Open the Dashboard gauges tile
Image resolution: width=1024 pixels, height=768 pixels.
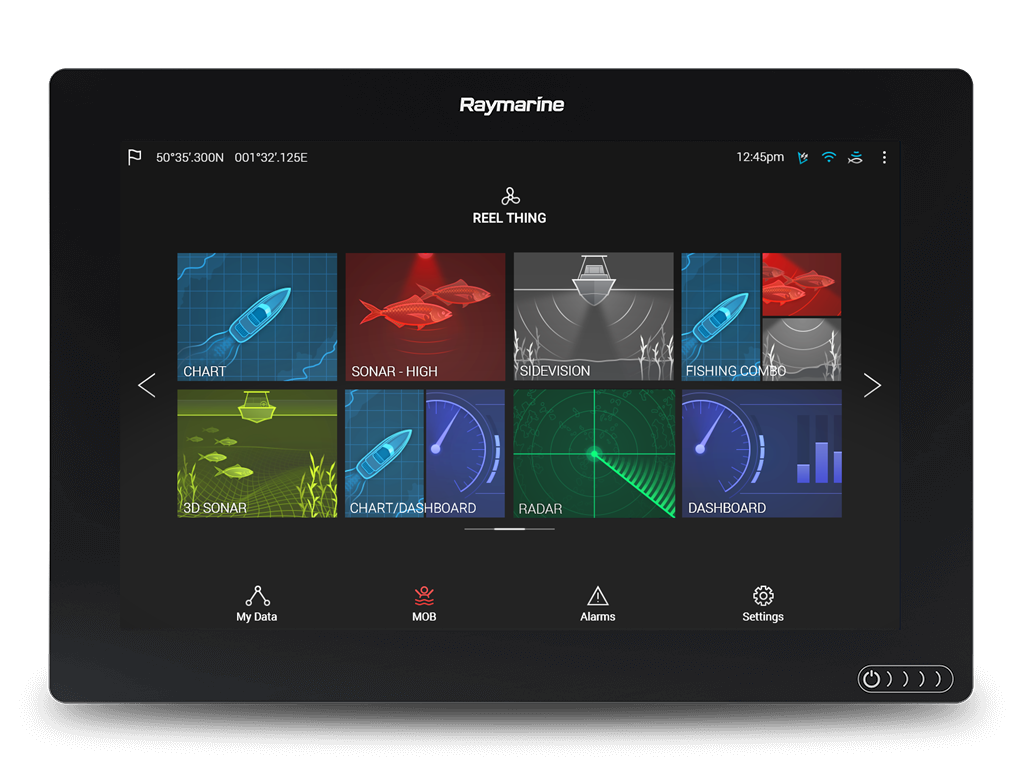761,453
